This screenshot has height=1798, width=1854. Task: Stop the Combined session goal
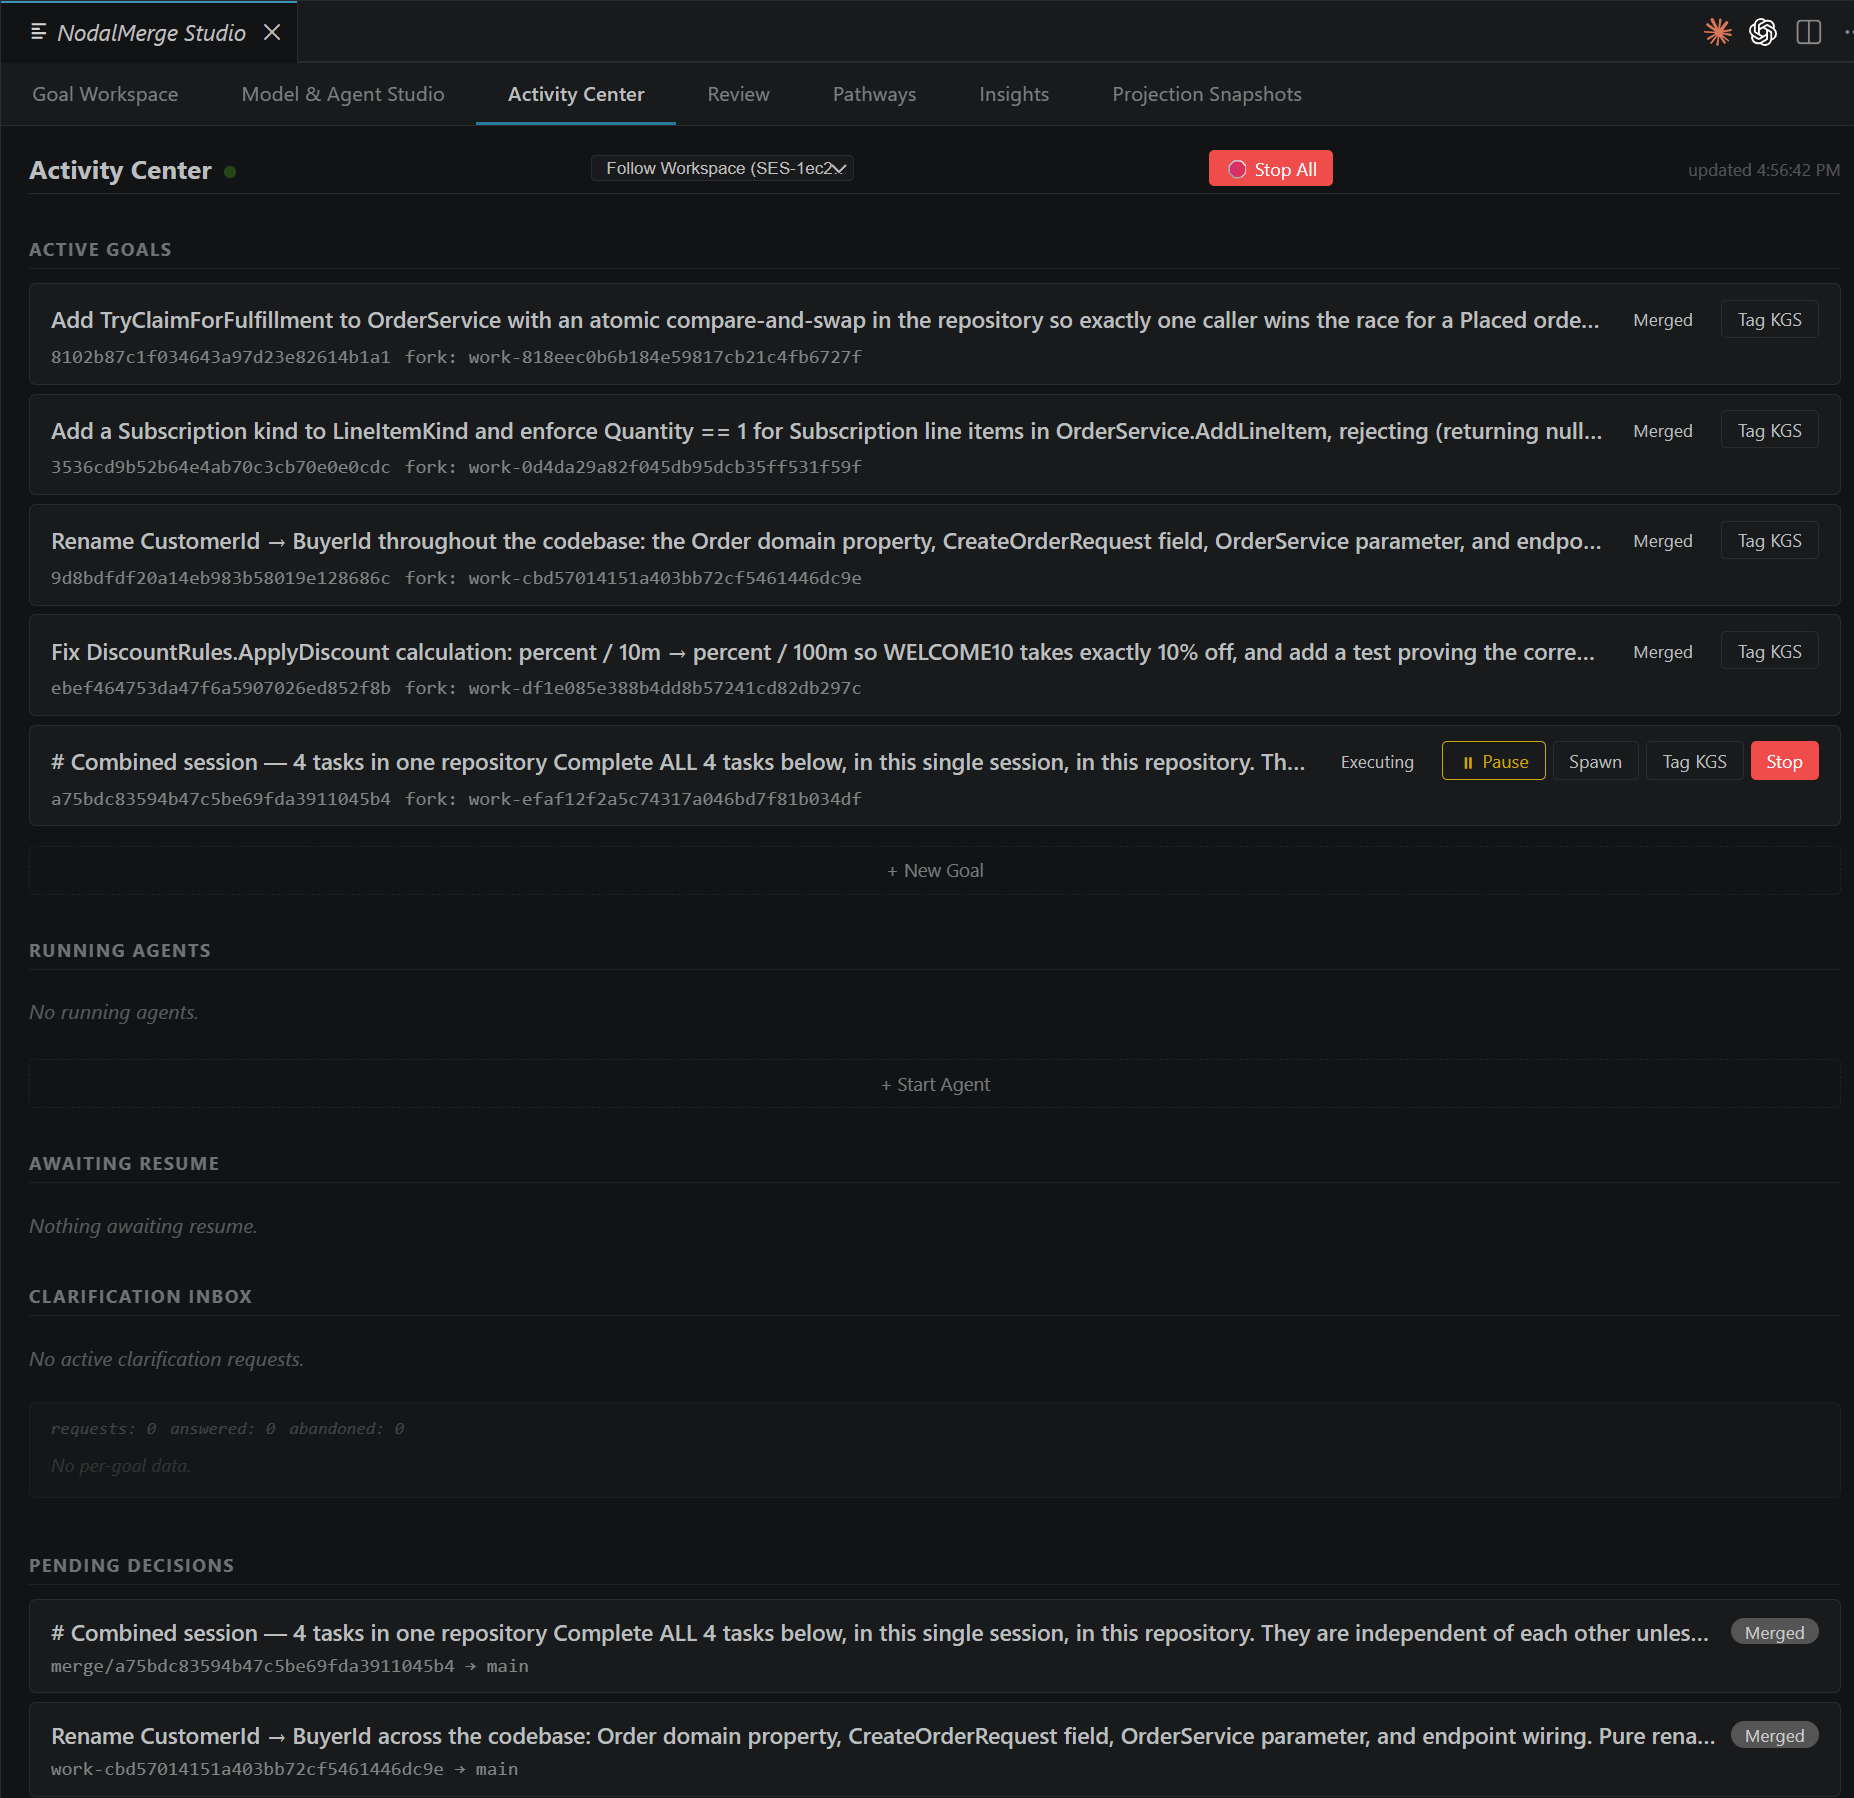1784,762
